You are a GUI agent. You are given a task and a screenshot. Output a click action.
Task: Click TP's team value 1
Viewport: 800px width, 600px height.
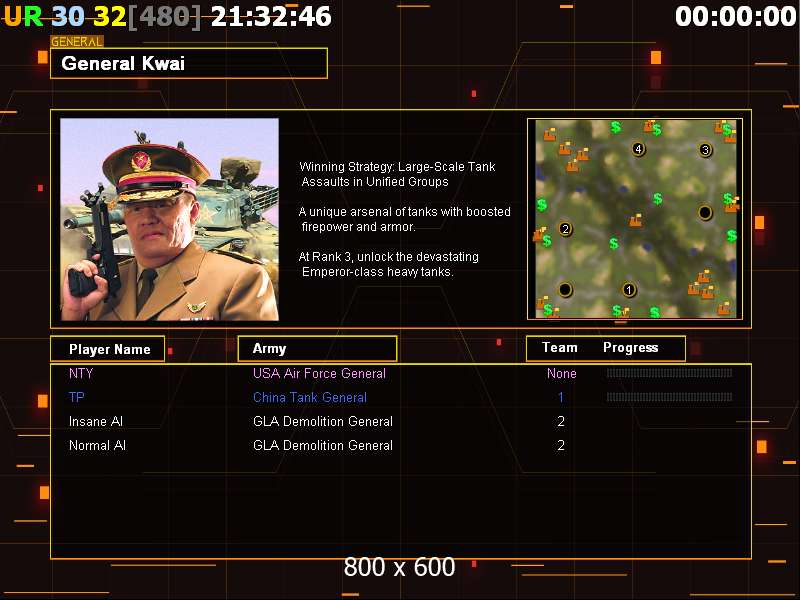(561, 397)
